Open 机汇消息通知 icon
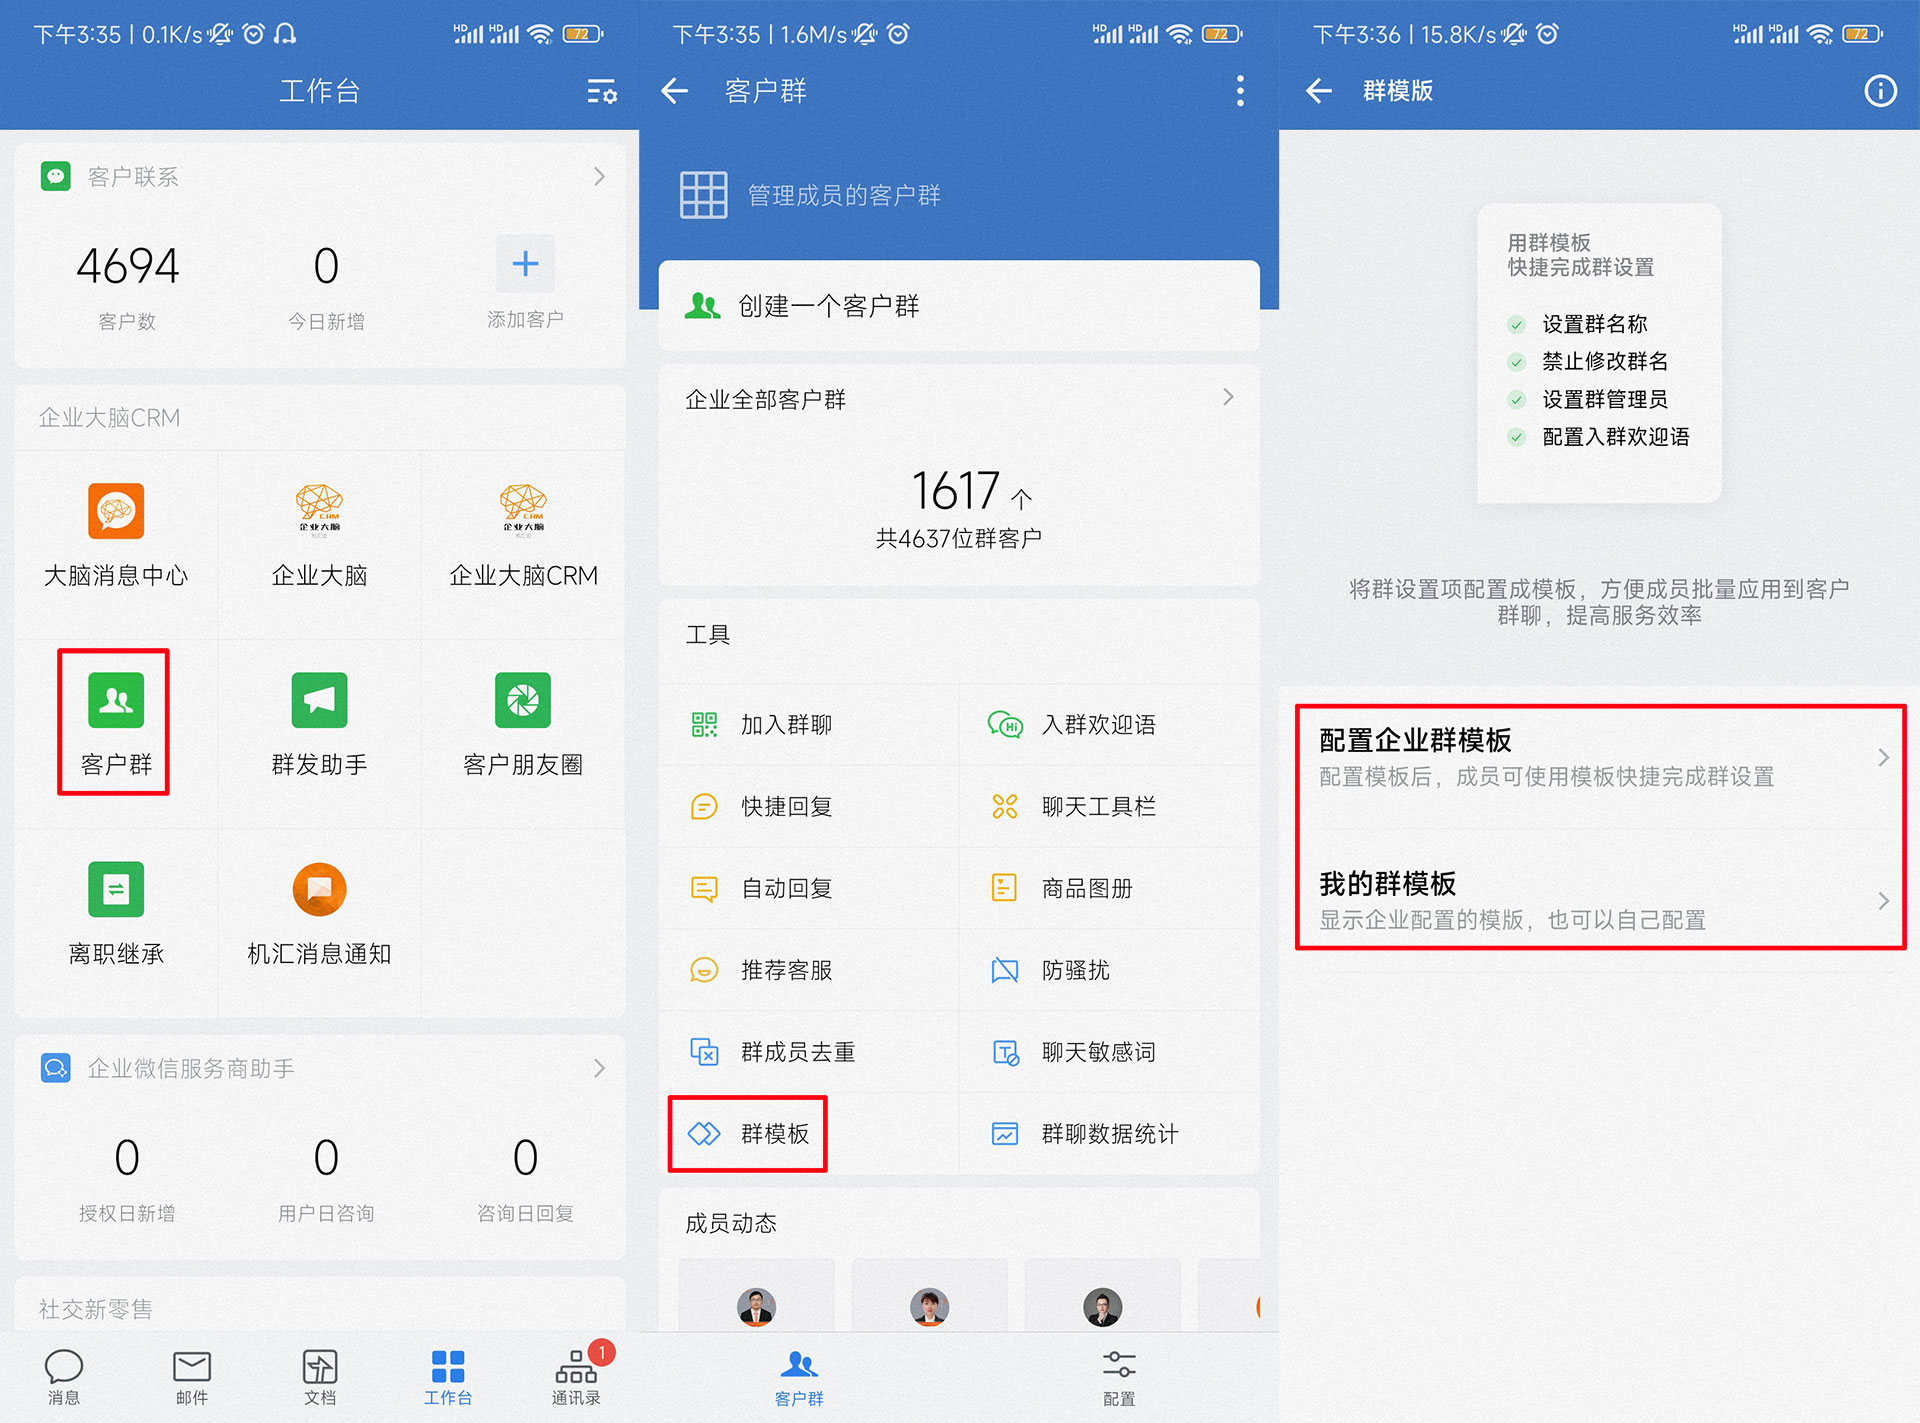Viewport: 1920px width, 1423px height. point(319,889)
